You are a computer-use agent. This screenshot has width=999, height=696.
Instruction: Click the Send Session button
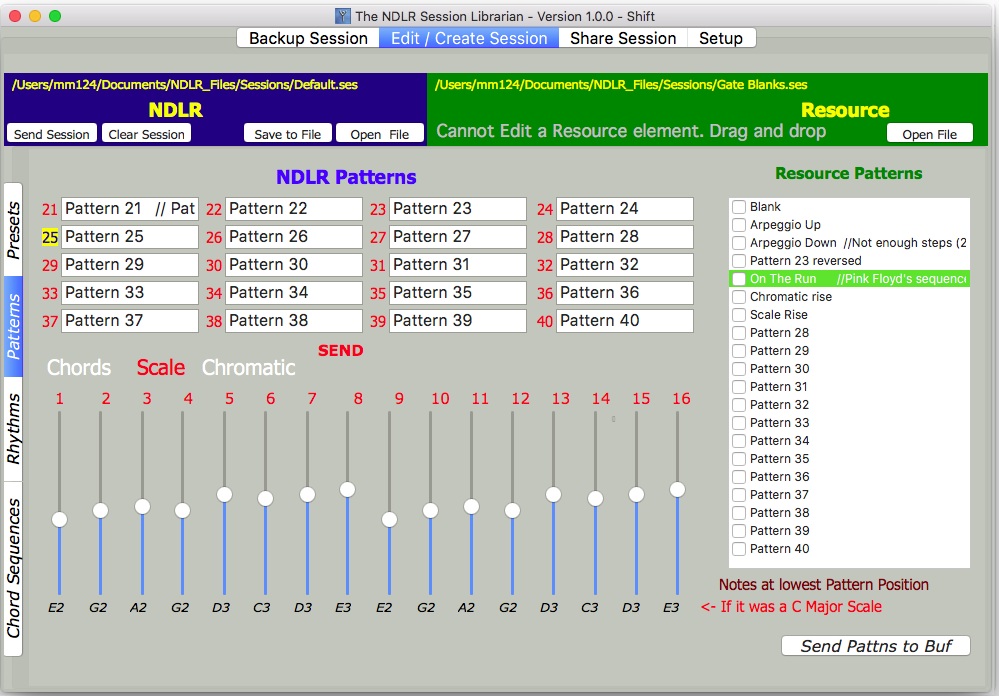pyautogui.click(x=52, y=134)
